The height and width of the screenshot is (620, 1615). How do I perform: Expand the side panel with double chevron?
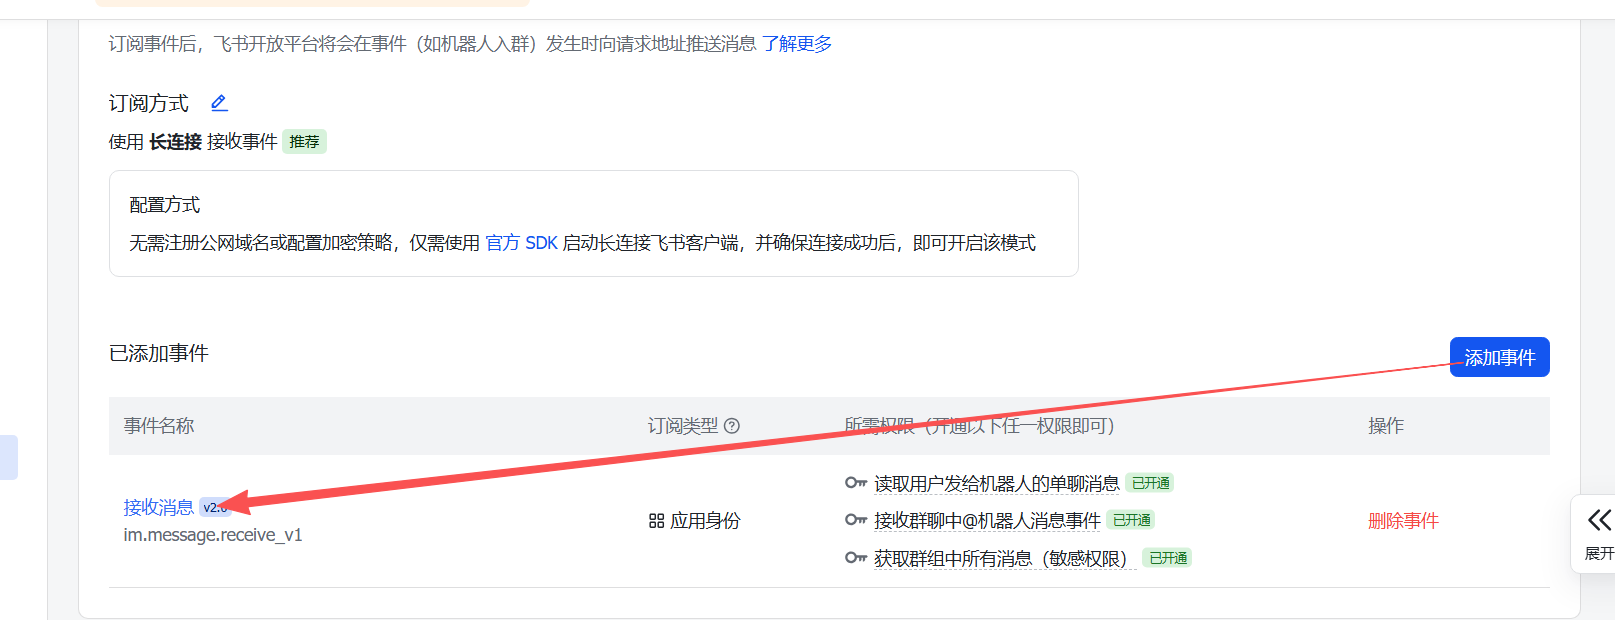tap(1599, 520)
